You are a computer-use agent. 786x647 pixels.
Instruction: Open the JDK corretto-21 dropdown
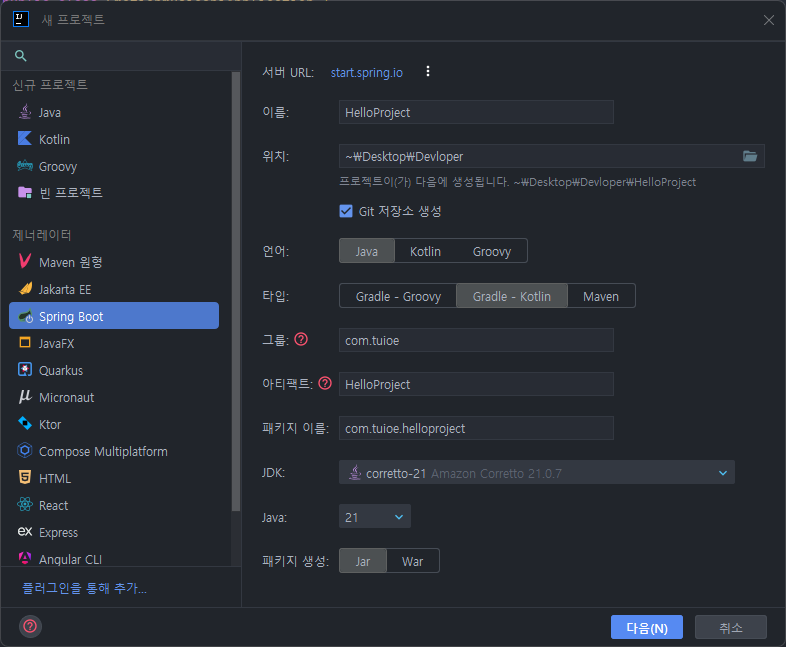[537, 473]
